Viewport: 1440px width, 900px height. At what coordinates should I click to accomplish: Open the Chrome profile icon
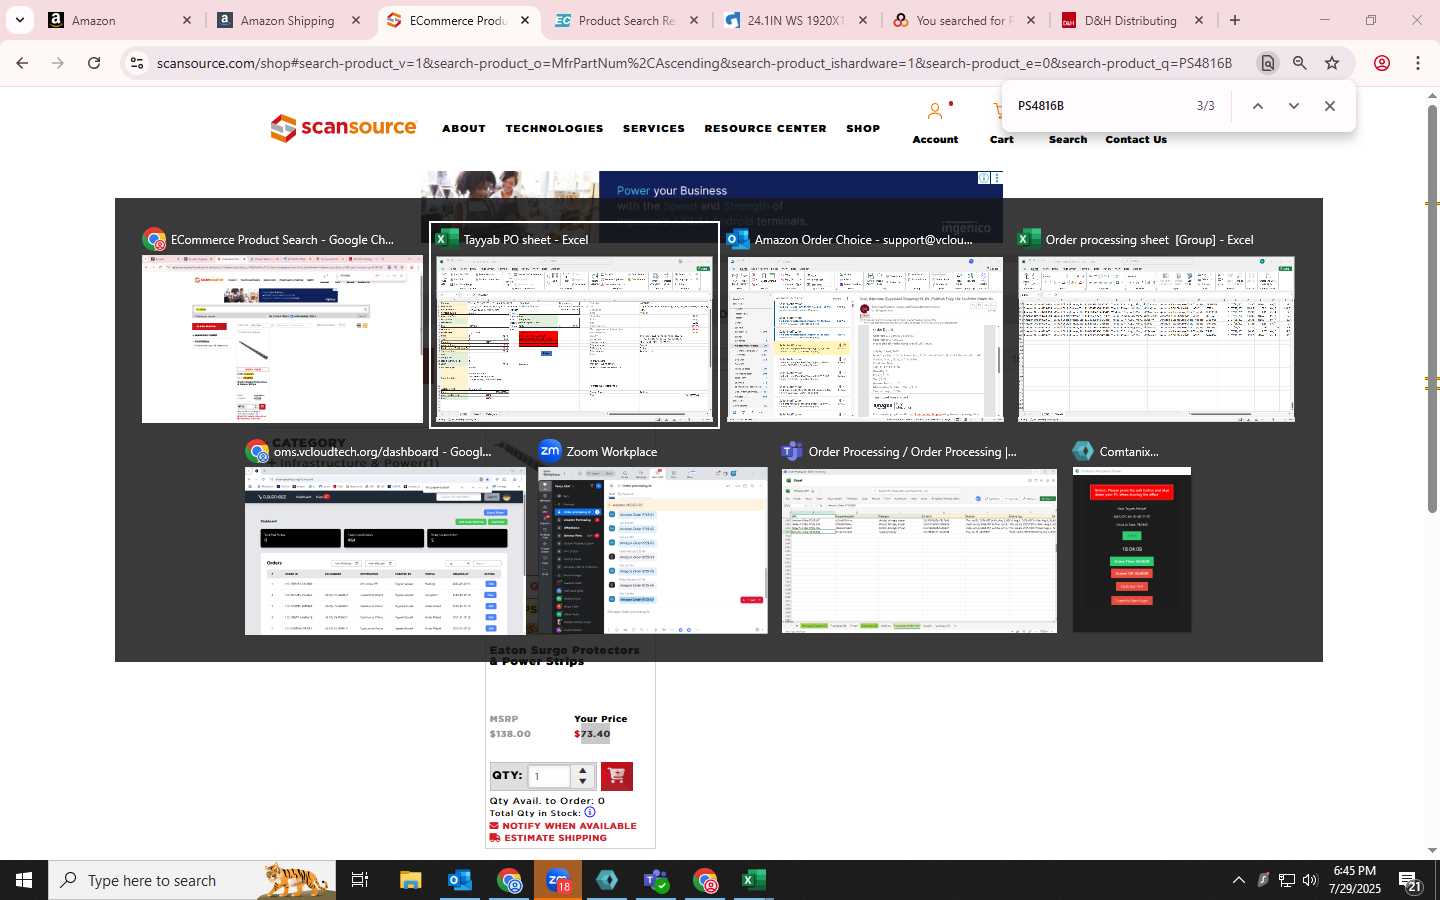click(x=1382, y=63)
